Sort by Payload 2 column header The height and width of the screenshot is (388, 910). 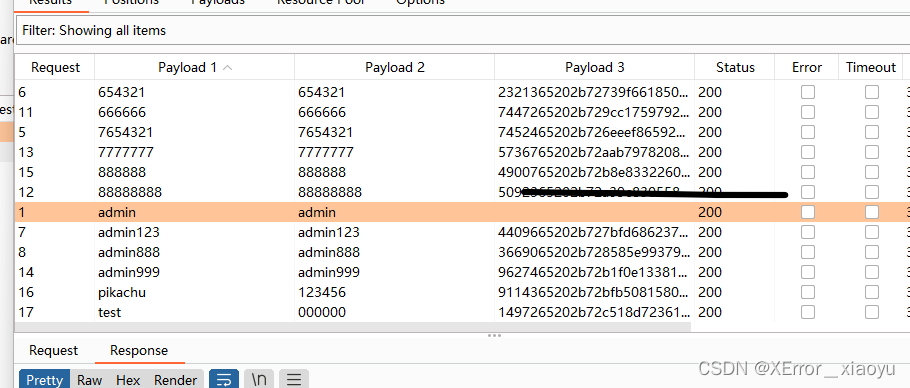395,67
